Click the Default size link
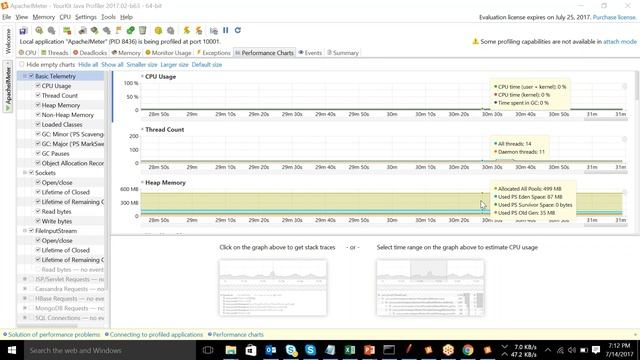640x360 pixels. pos(207,64)
